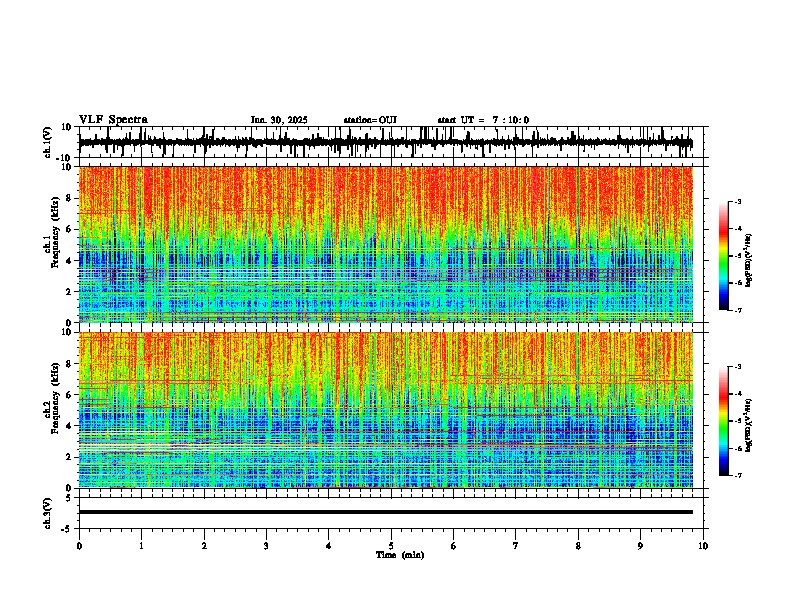
Task: Click the ch.1 color scale PSD unit label
Action: click(x=749, y=261)
